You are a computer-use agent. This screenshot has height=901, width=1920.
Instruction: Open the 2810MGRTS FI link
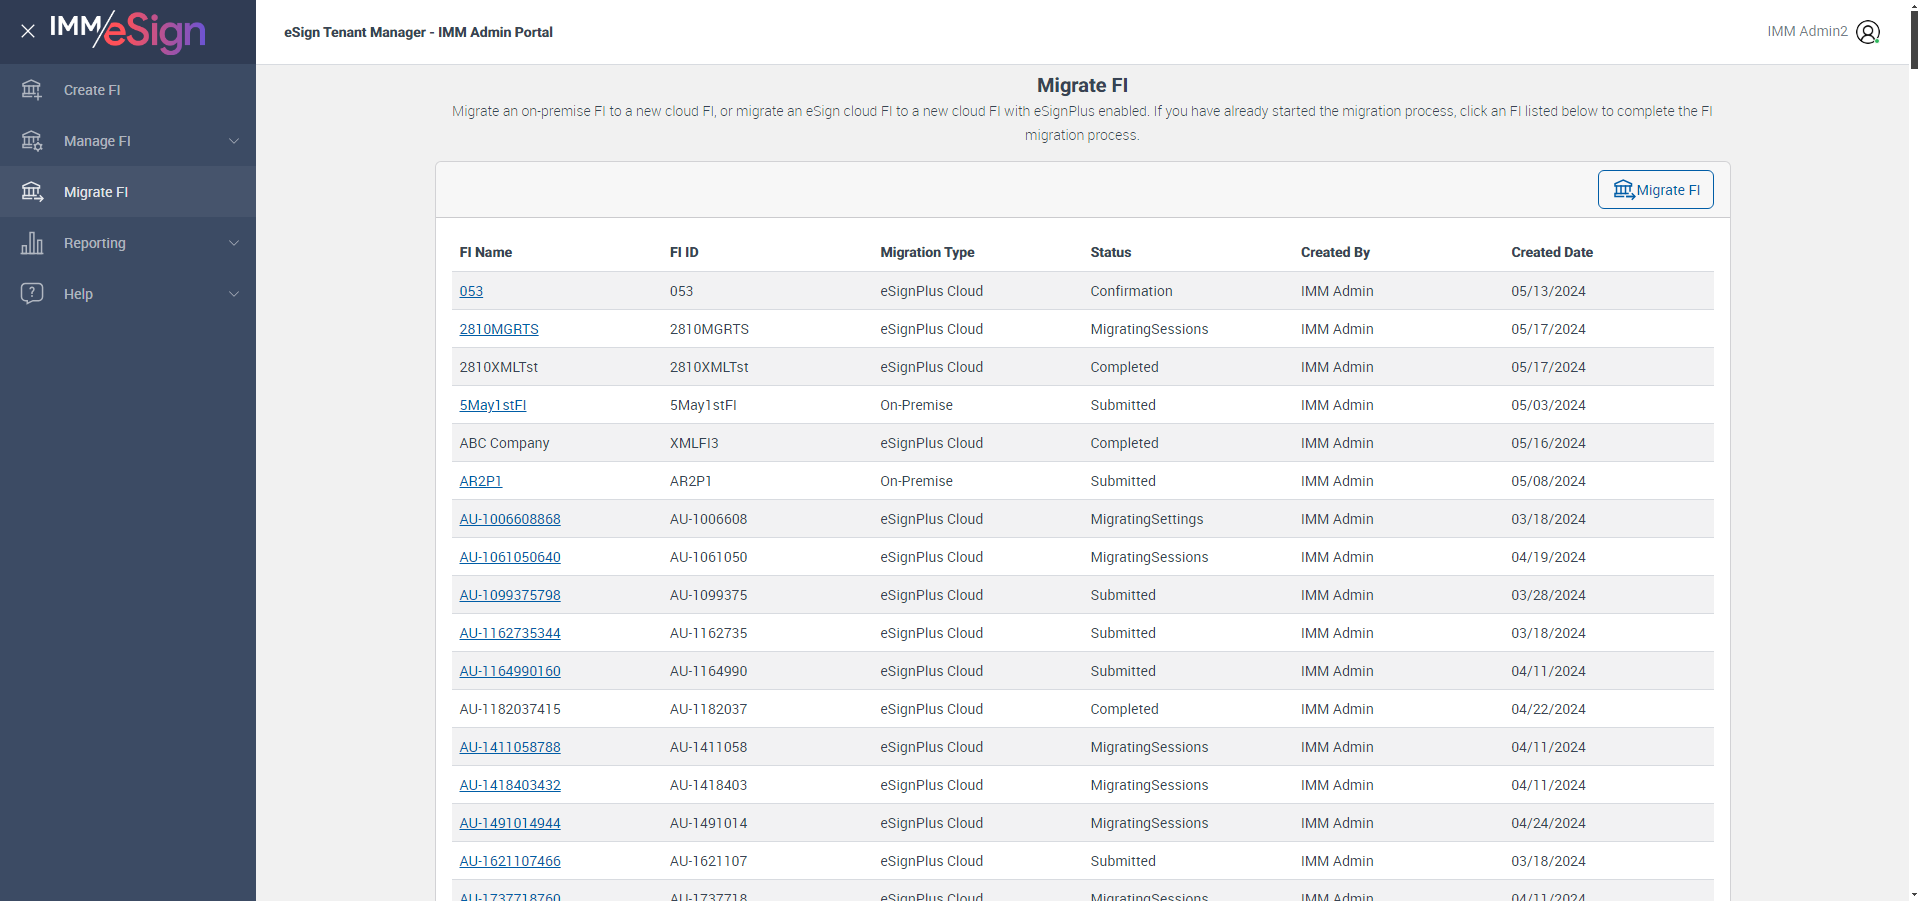click(x=499, y=329)
